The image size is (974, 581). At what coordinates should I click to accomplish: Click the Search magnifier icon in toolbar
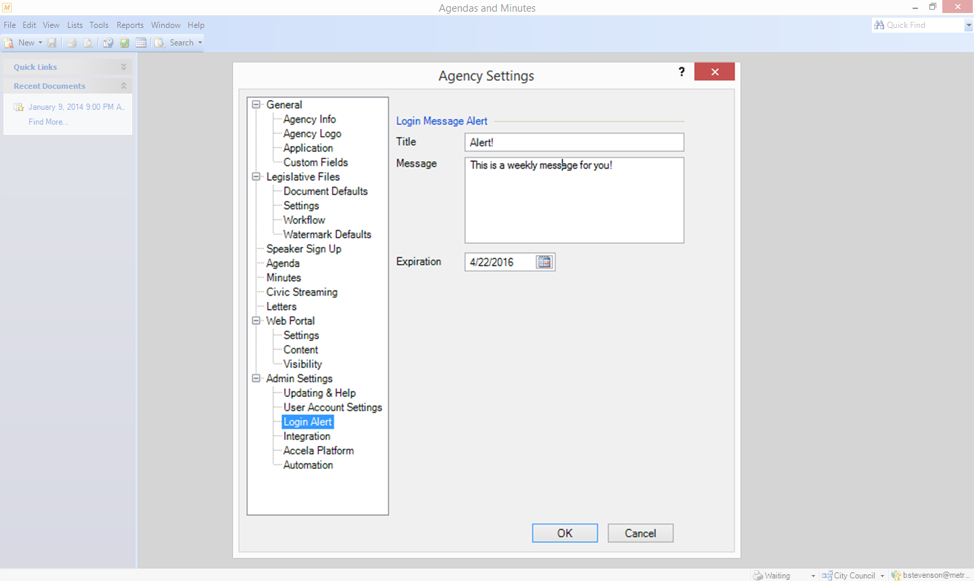[160, 43]
